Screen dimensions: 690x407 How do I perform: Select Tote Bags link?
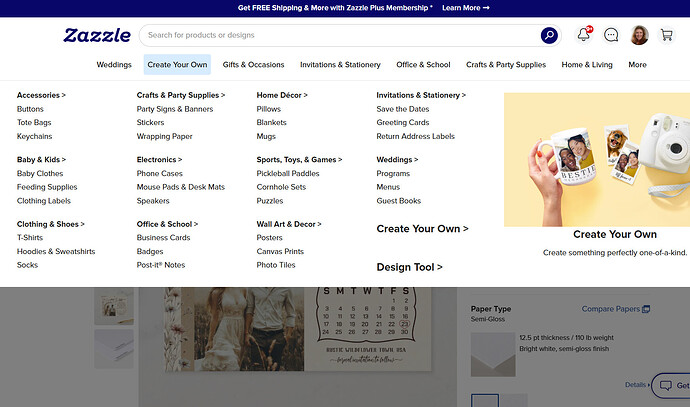34,123
